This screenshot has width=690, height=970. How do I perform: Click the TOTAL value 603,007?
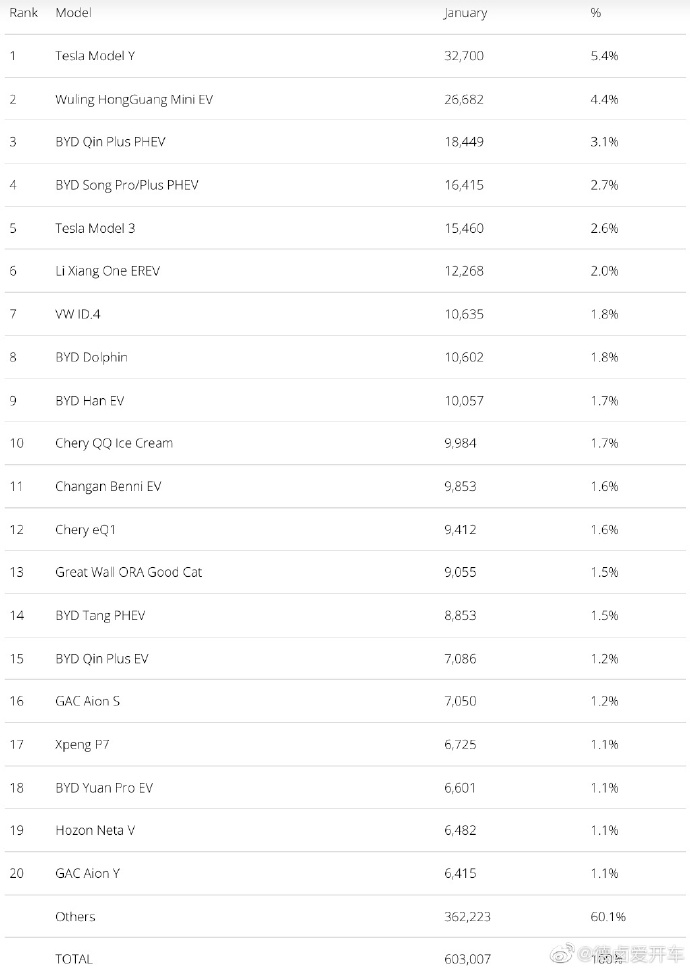click(x=467, y=959)
